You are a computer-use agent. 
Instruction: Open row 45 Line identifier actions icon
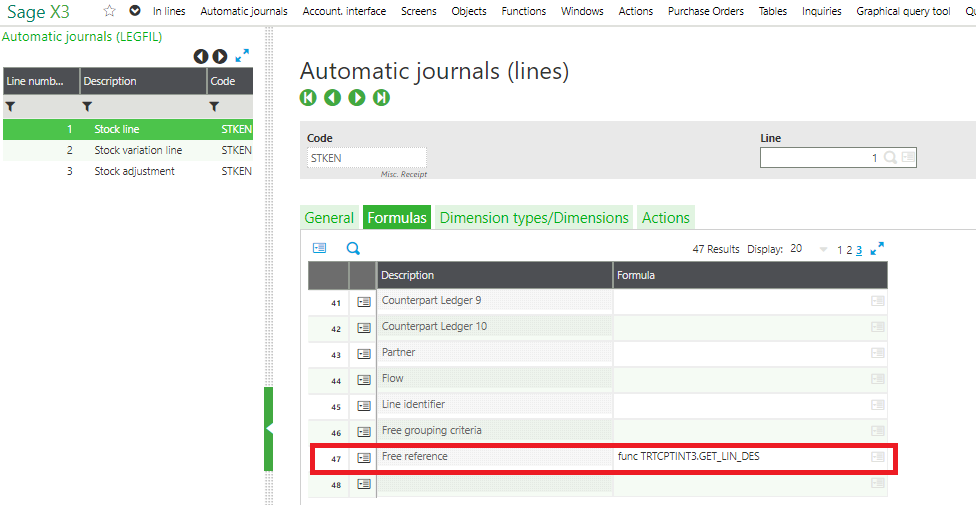[x=364, y=406]
